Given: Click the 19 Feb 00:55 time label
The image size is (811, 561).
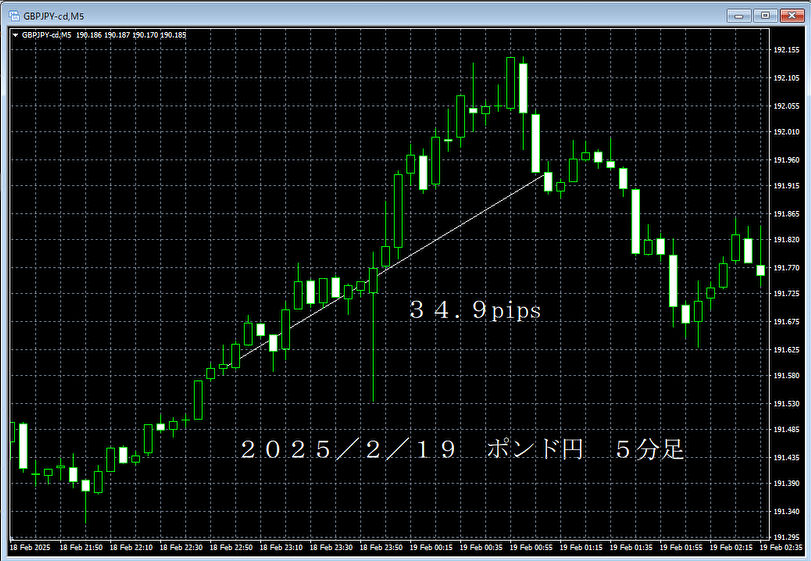Looking at the screenshot, I should [x=531, y=548].
